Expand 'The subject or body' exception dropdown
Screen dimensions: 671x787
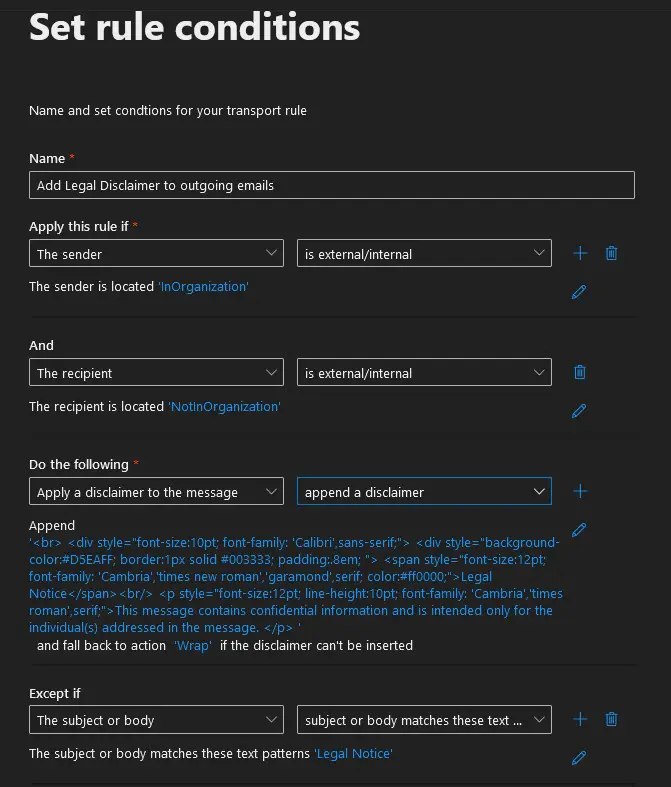(x=156, y=719)
